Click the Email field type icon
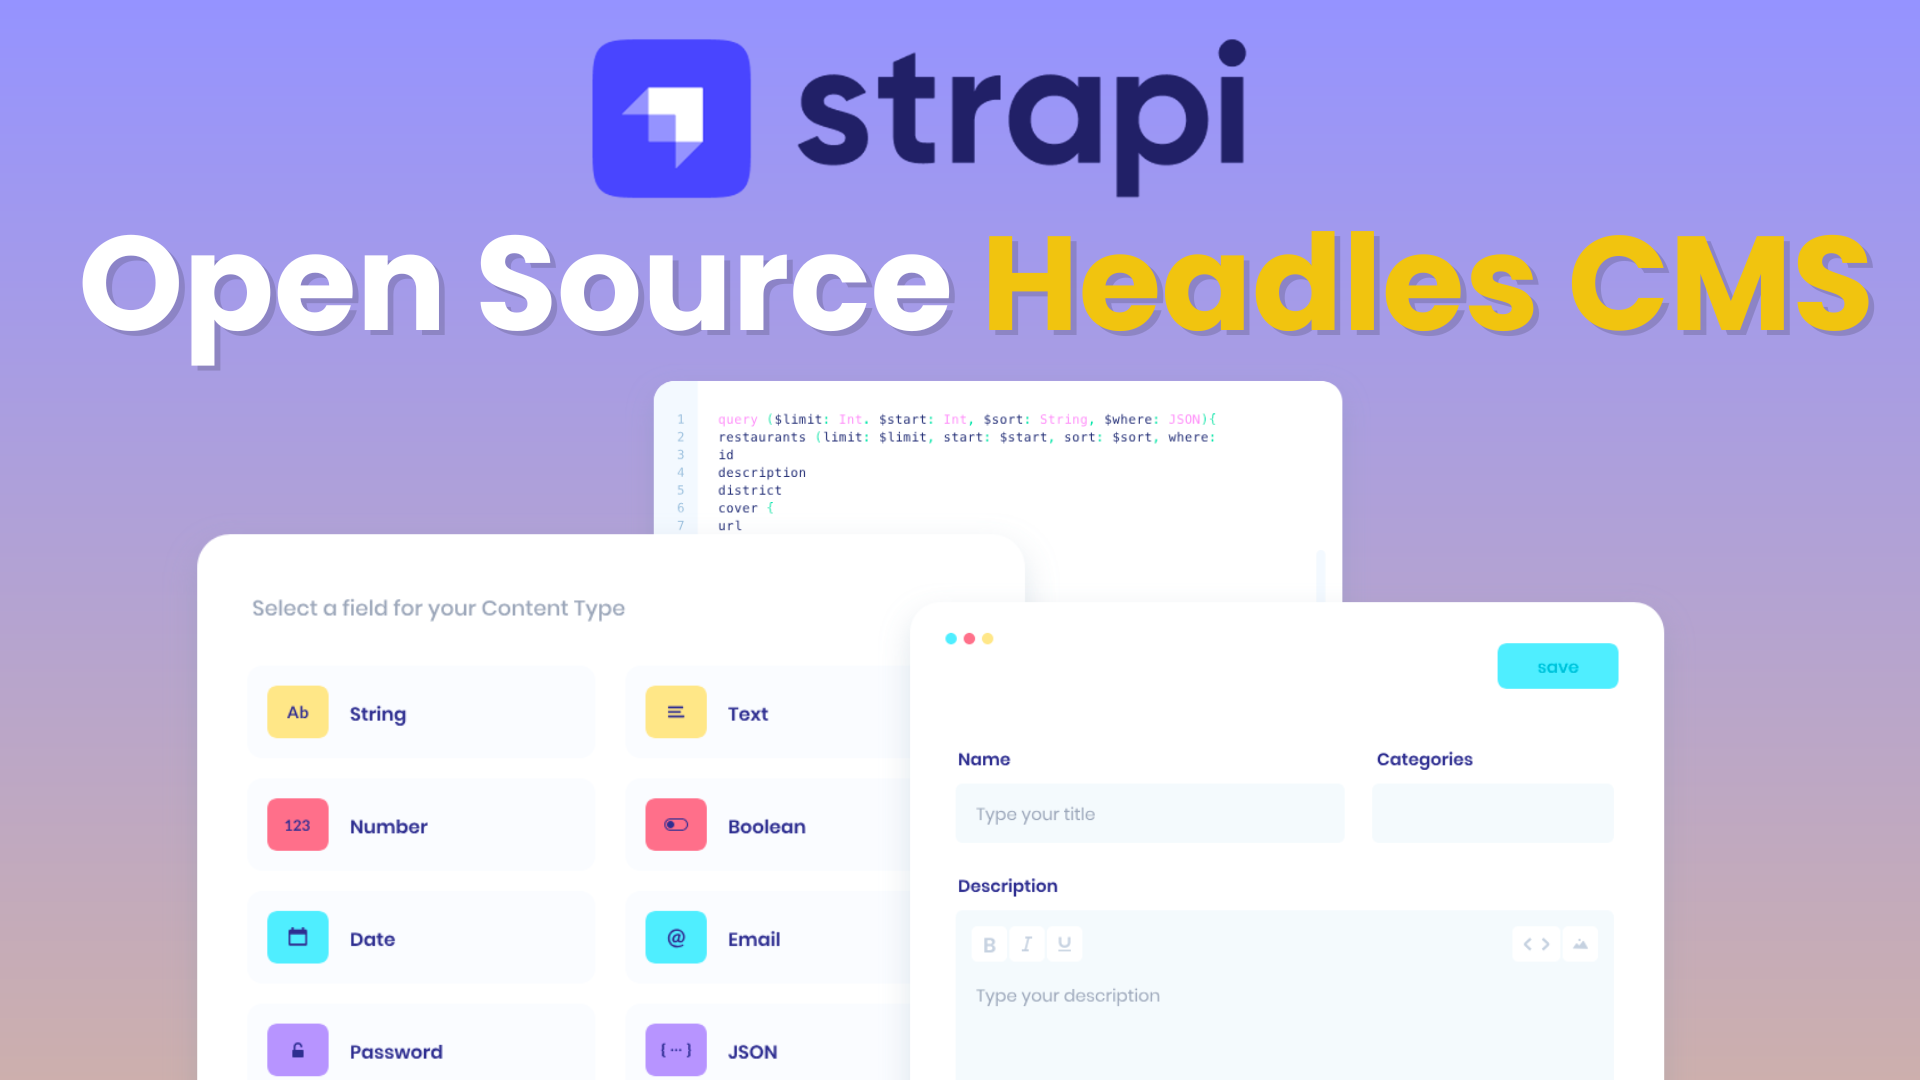 pos(676,938)
